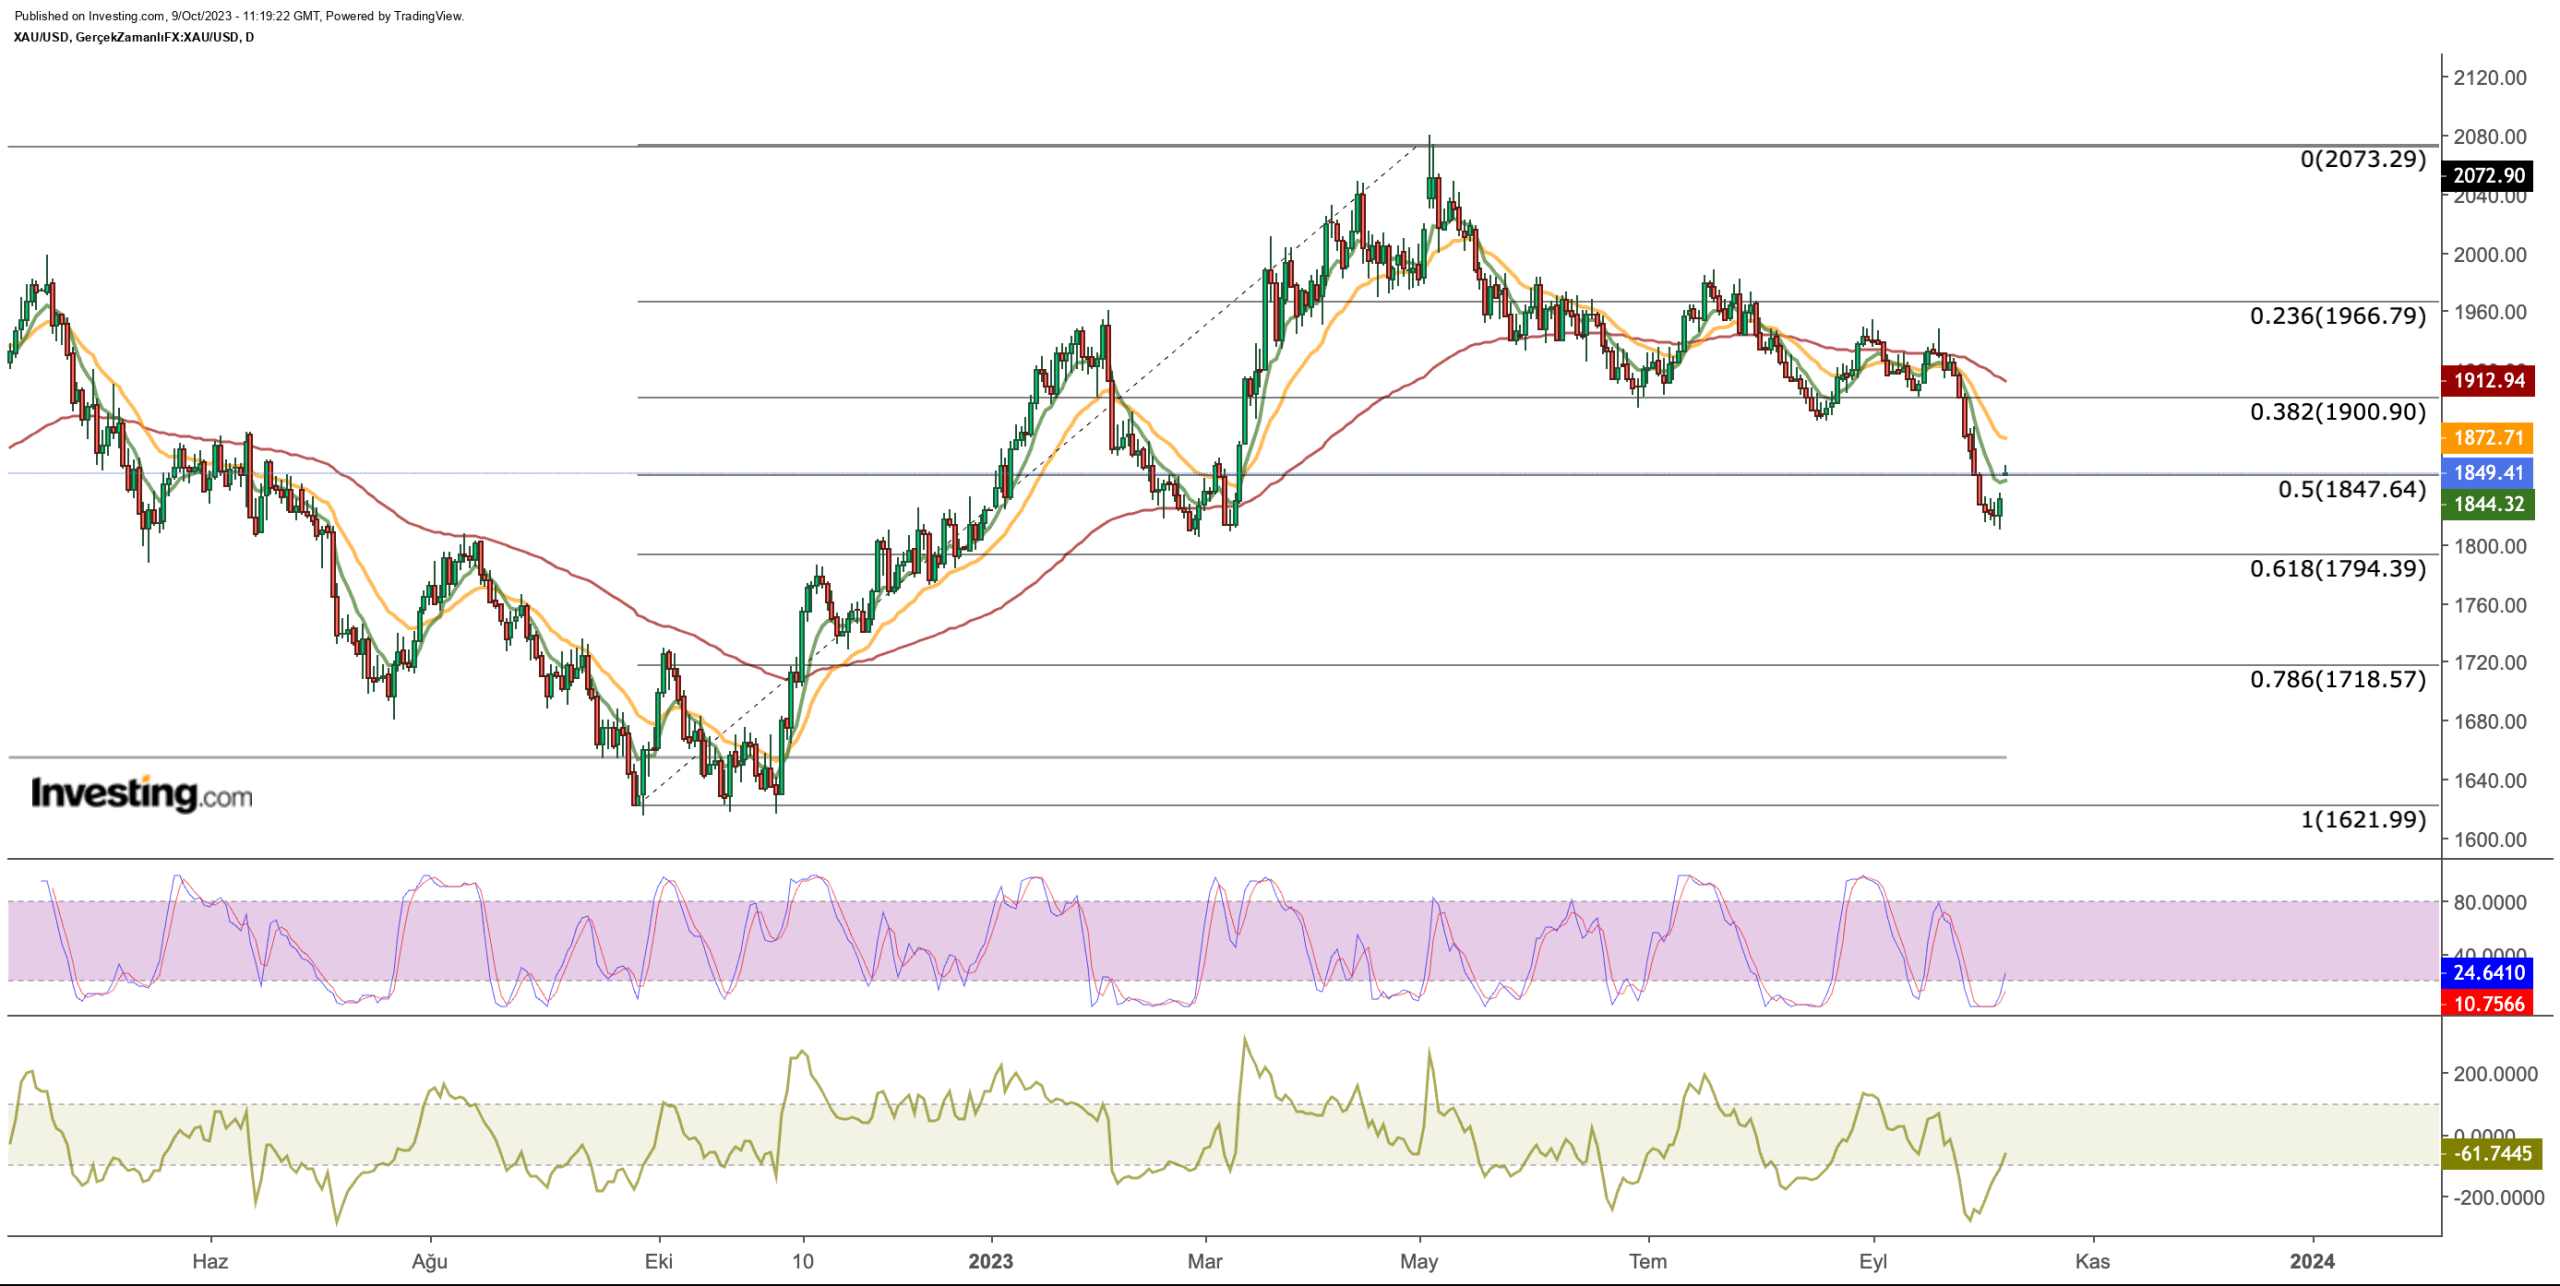
Task: Click the 1912.94 dark red moving average label
Action: click(x=2487, y=380)
